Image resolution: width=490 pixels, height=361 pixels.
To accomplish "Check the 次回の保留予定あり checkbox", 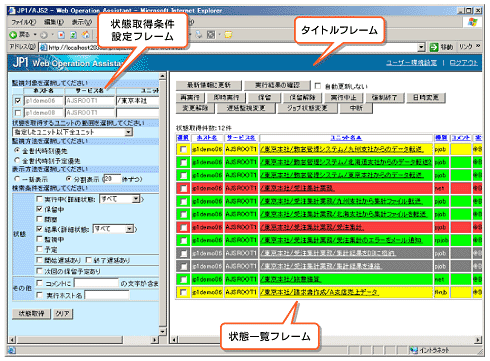I will coord(39,271).
